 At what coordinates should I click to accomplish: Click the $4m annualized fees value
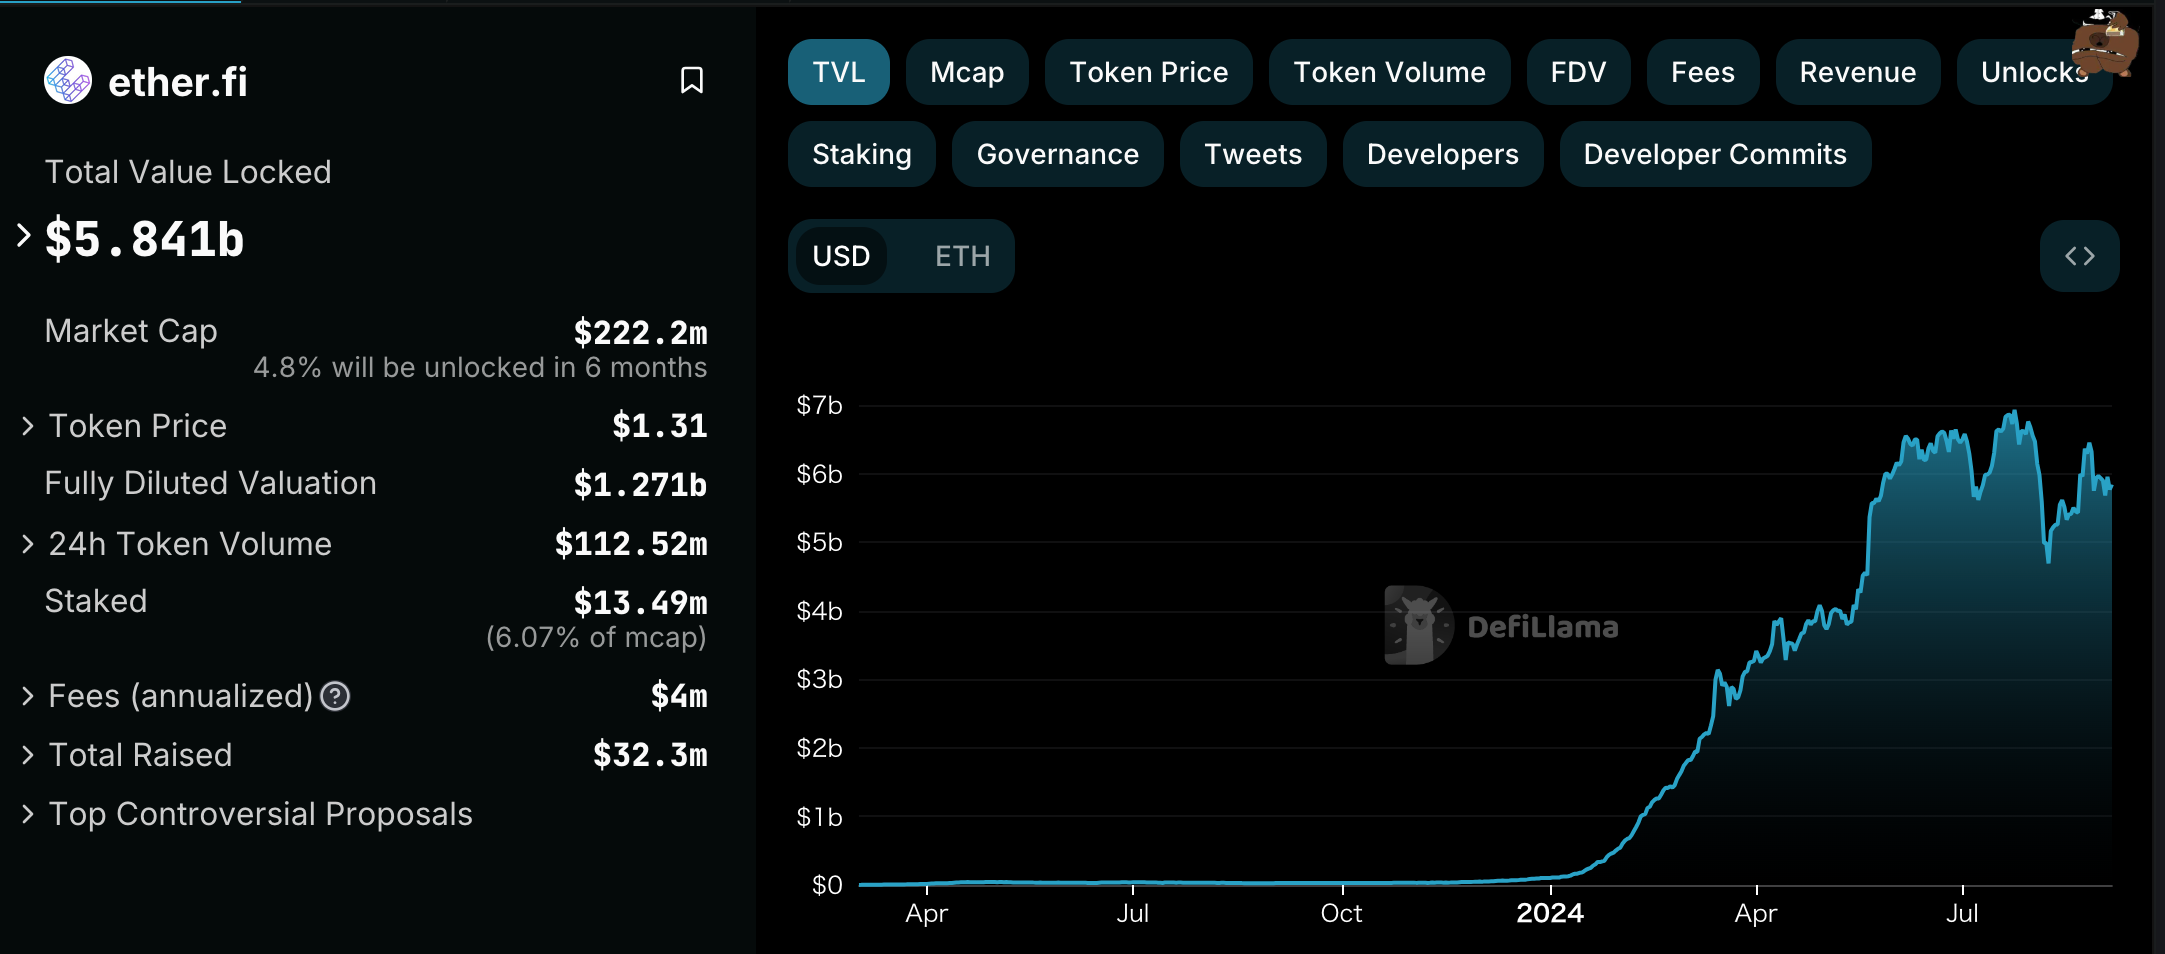pos(679,696)
